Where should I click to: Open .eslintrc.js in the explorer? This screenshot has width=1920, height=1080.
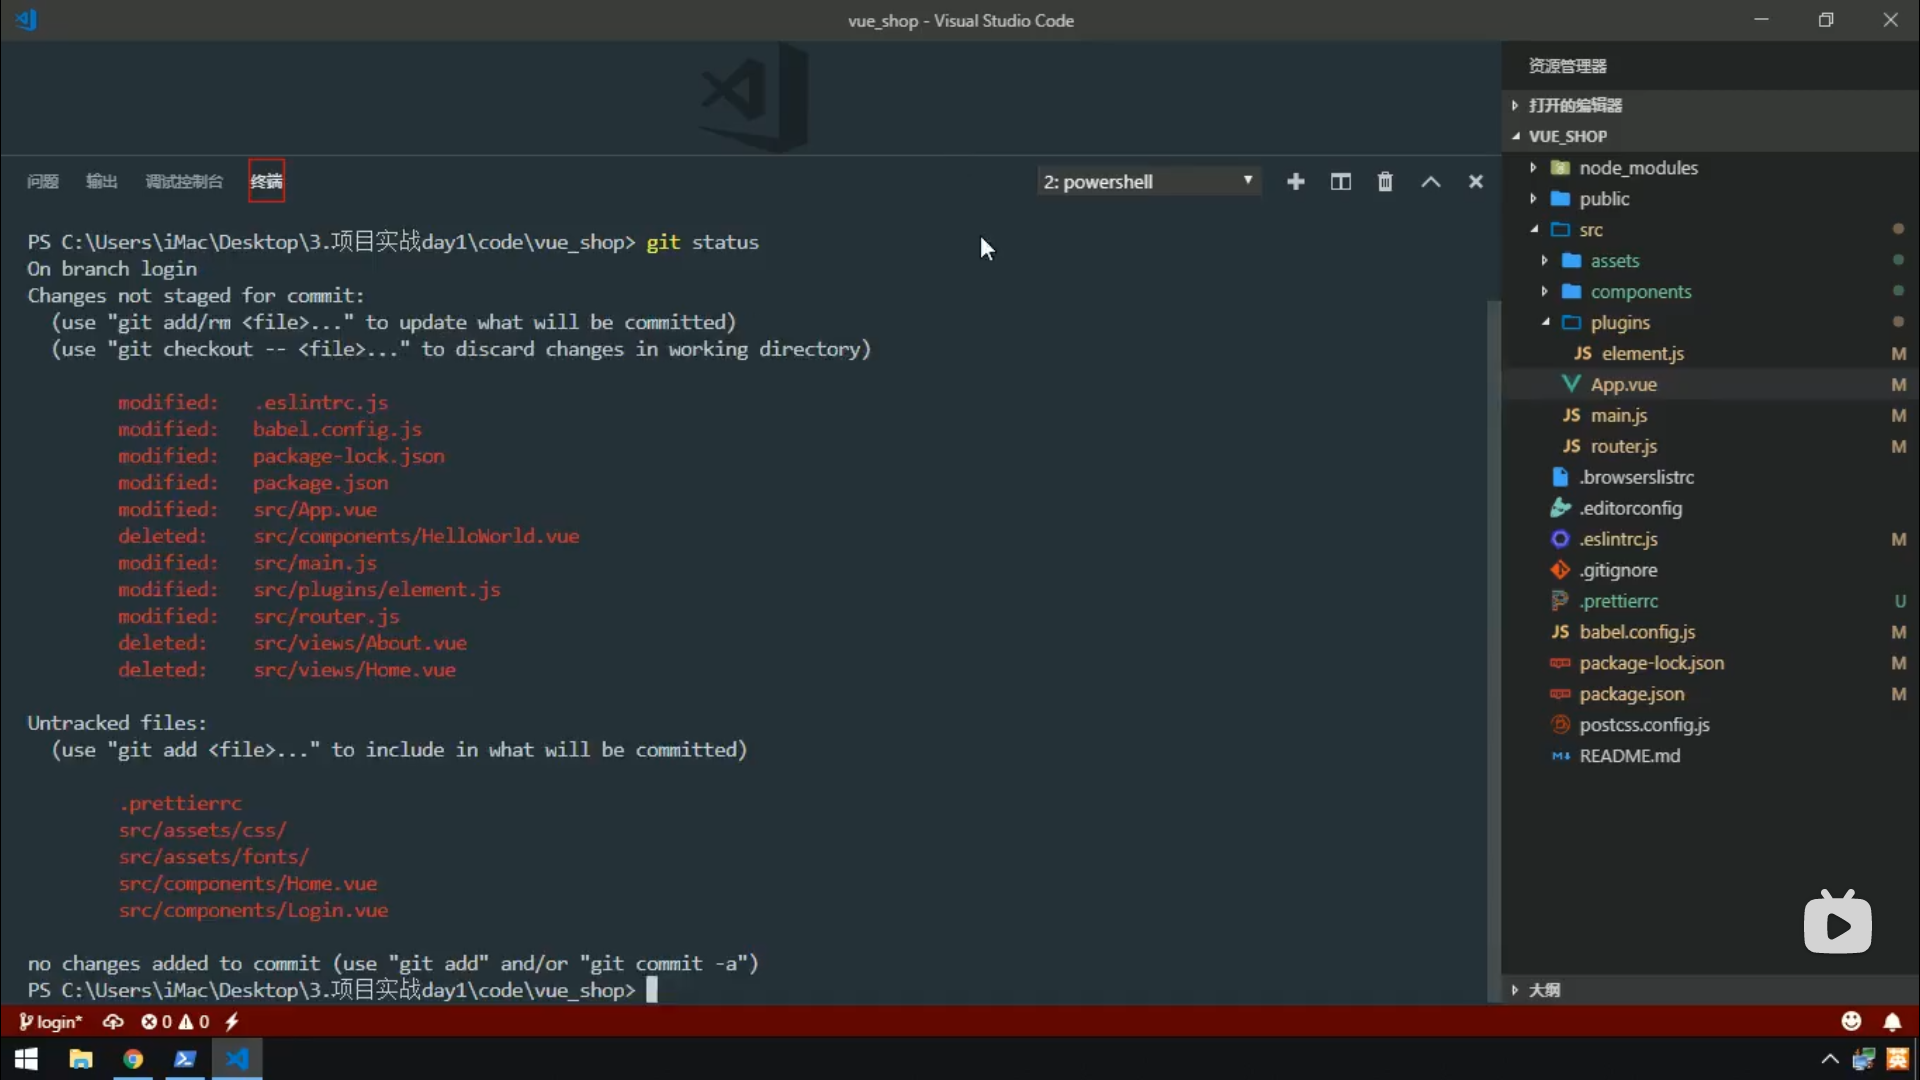1618,539
